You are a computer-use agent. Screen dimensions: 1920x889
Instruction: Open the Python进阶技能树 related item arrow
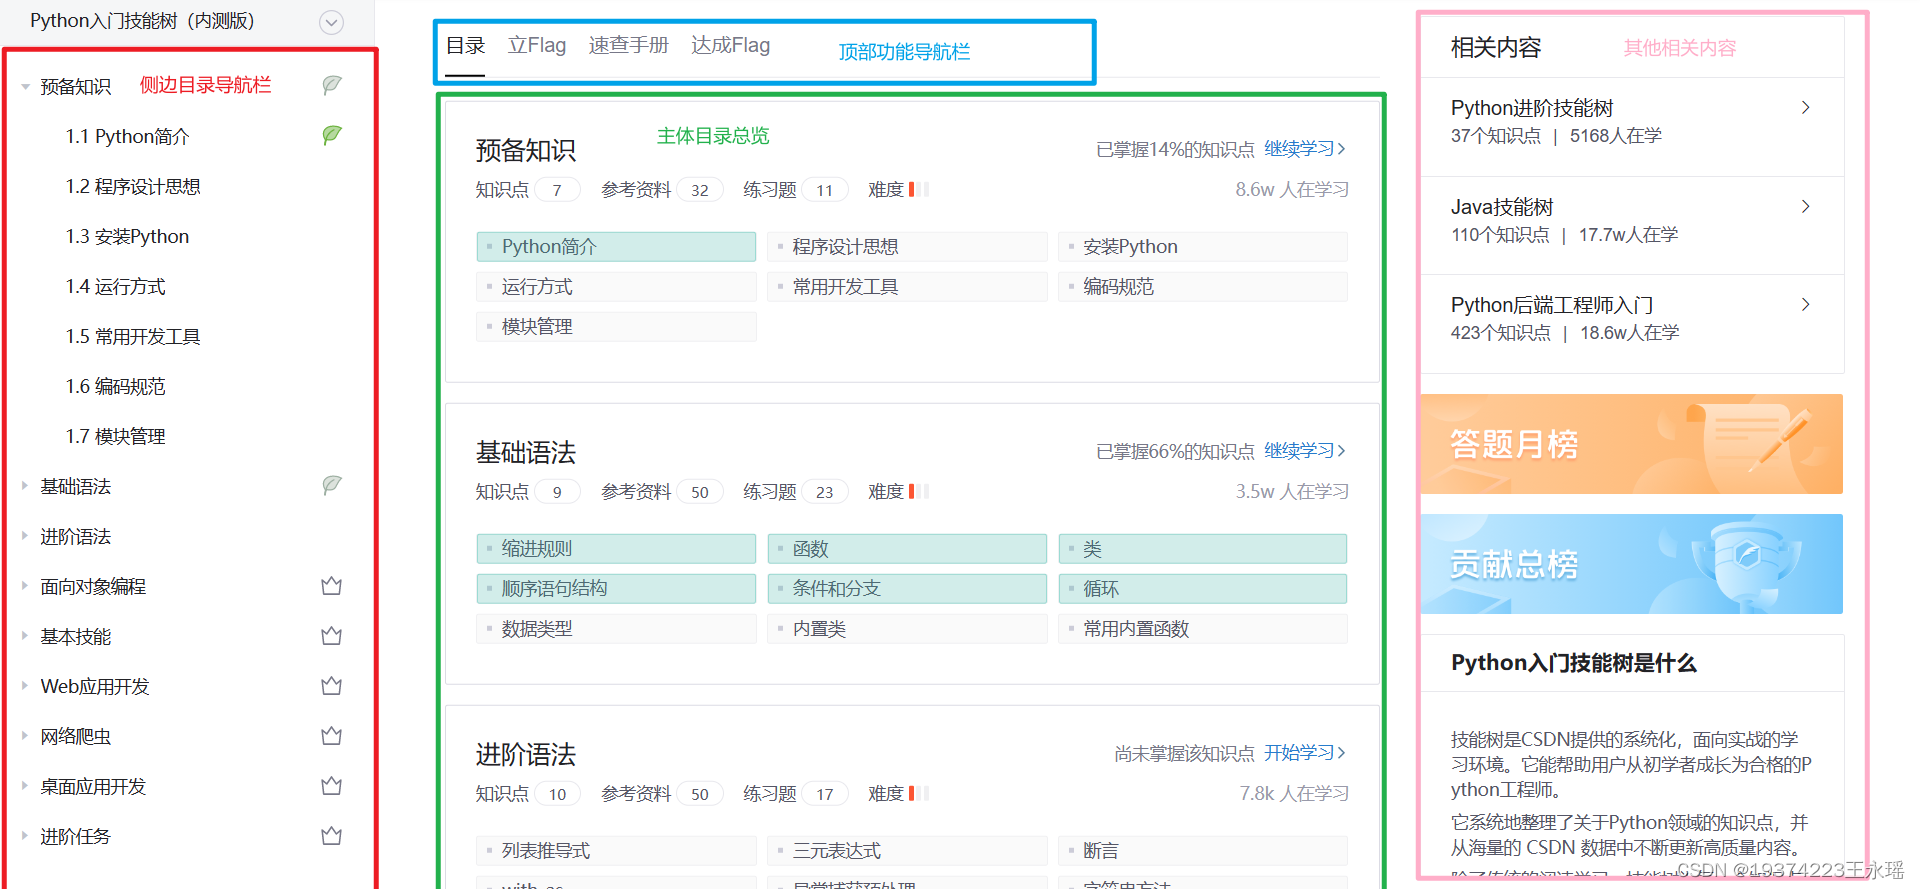pos(1805,108)
